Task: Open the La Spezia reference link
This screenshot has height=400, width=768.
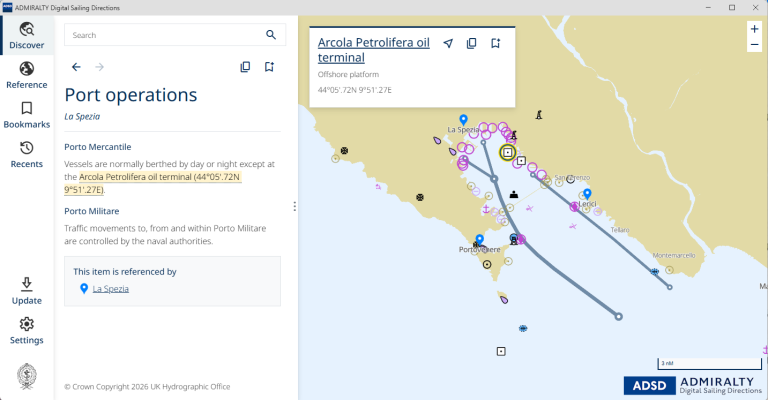Action: tap(110, 289)
